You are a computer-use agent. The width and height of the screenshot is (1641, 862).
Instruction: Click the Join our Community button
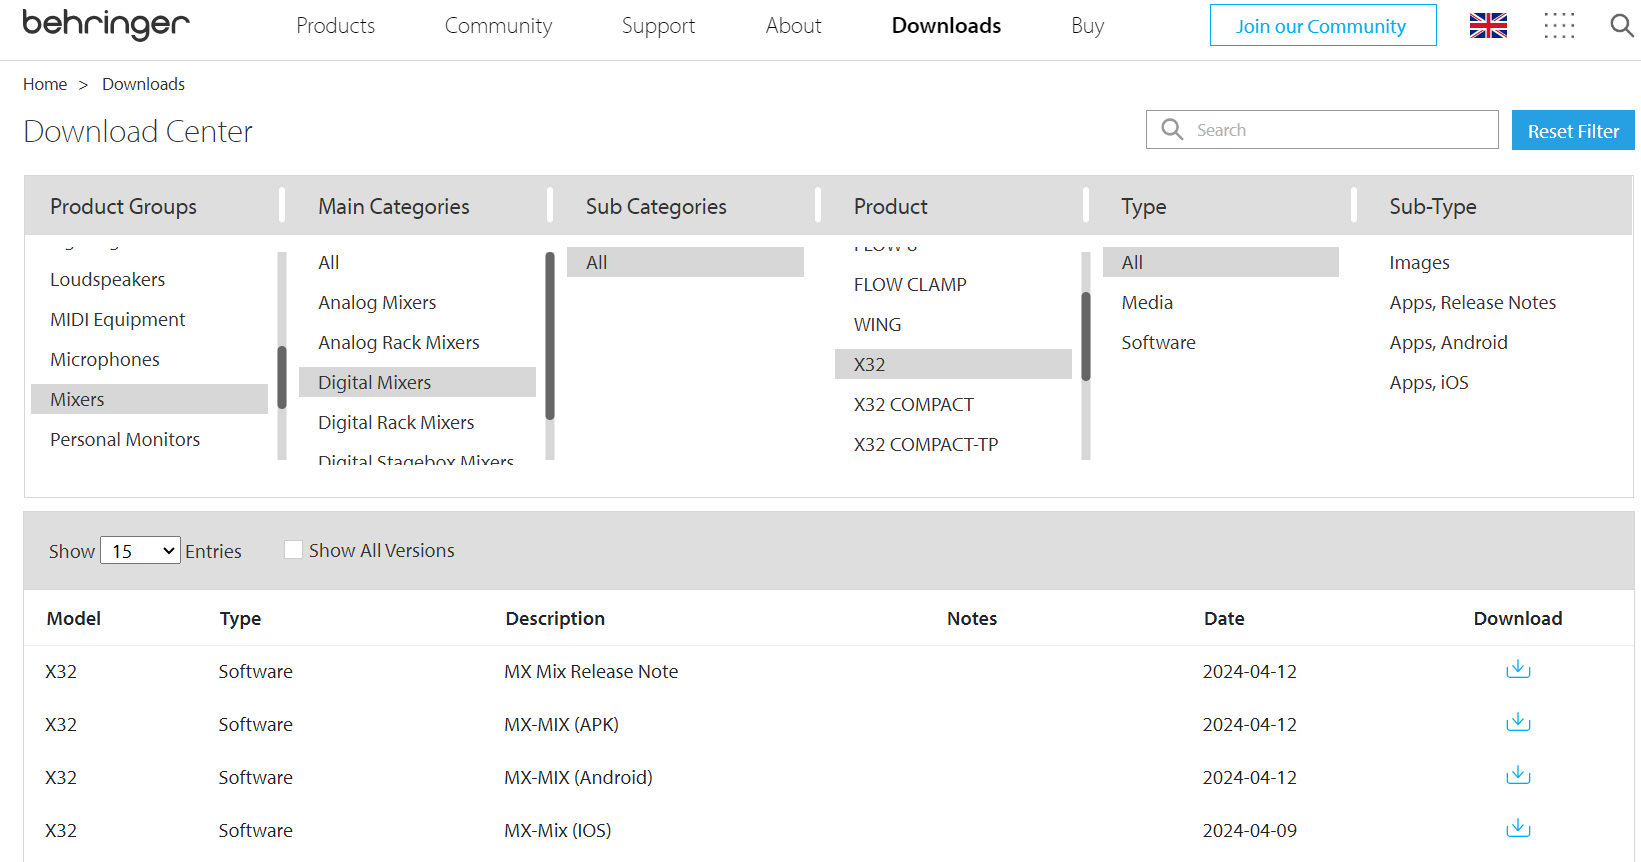[x=1322, y=26]
